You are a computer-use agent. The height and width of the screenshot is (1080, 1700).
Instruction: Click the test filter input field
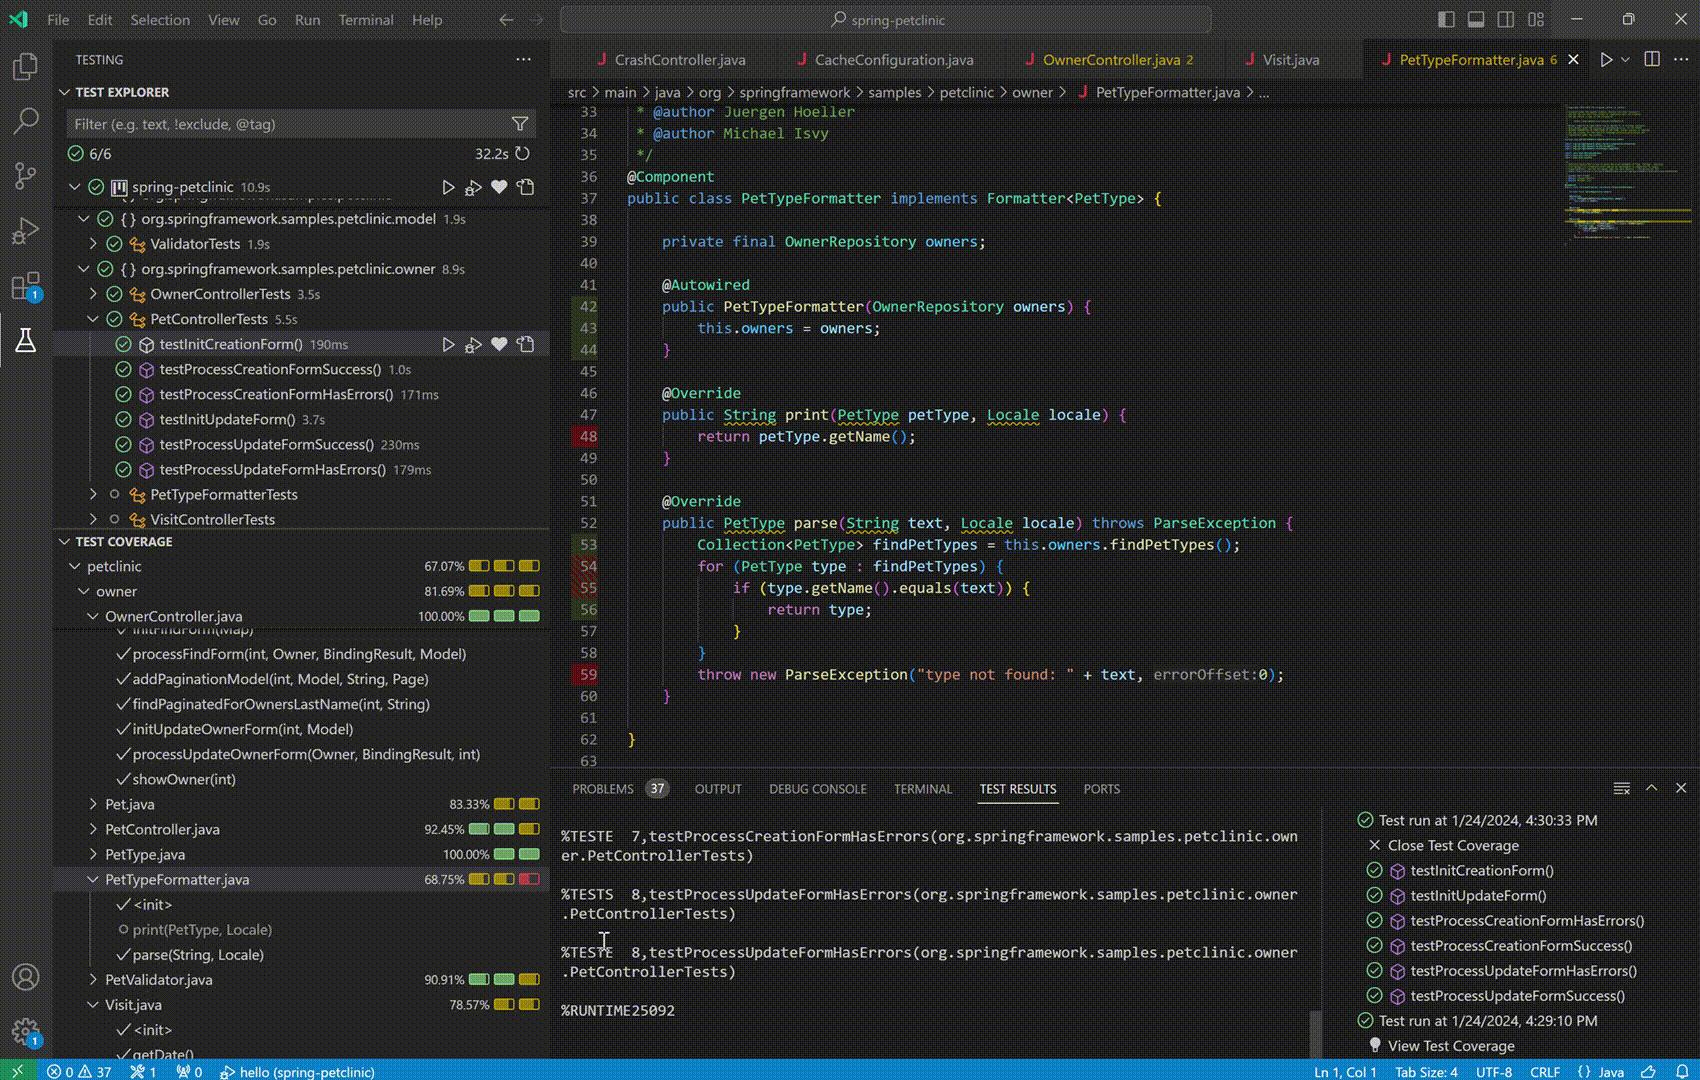288,124
